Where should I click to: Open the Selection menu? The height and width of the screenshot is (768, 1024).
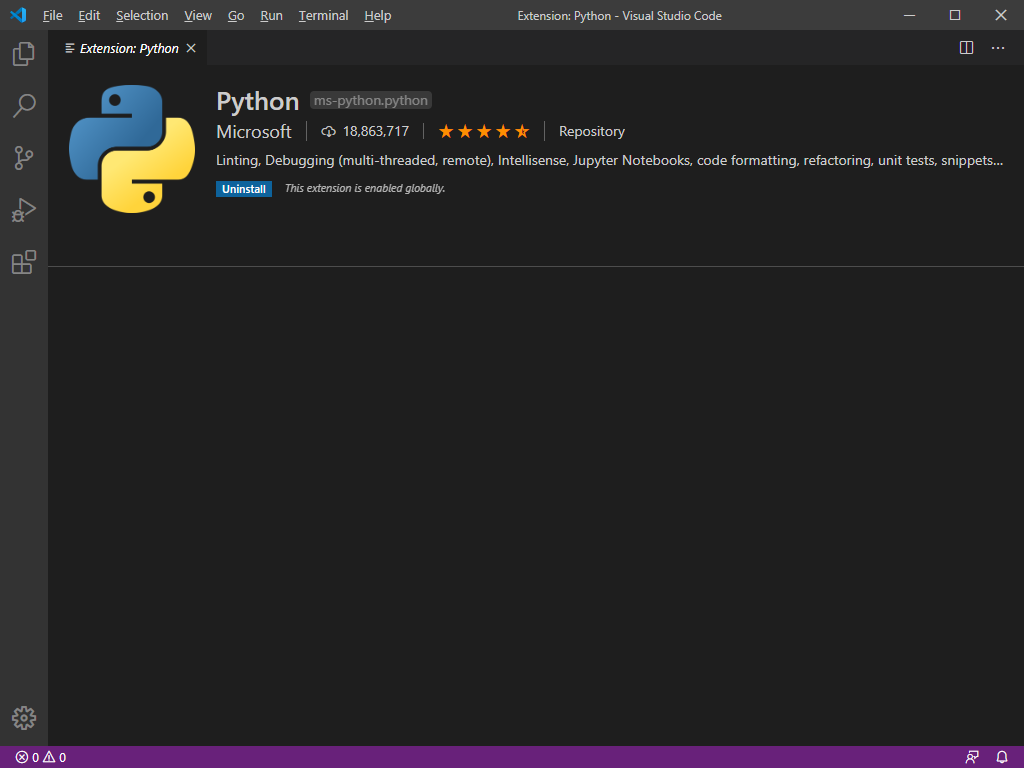(142, 16)
